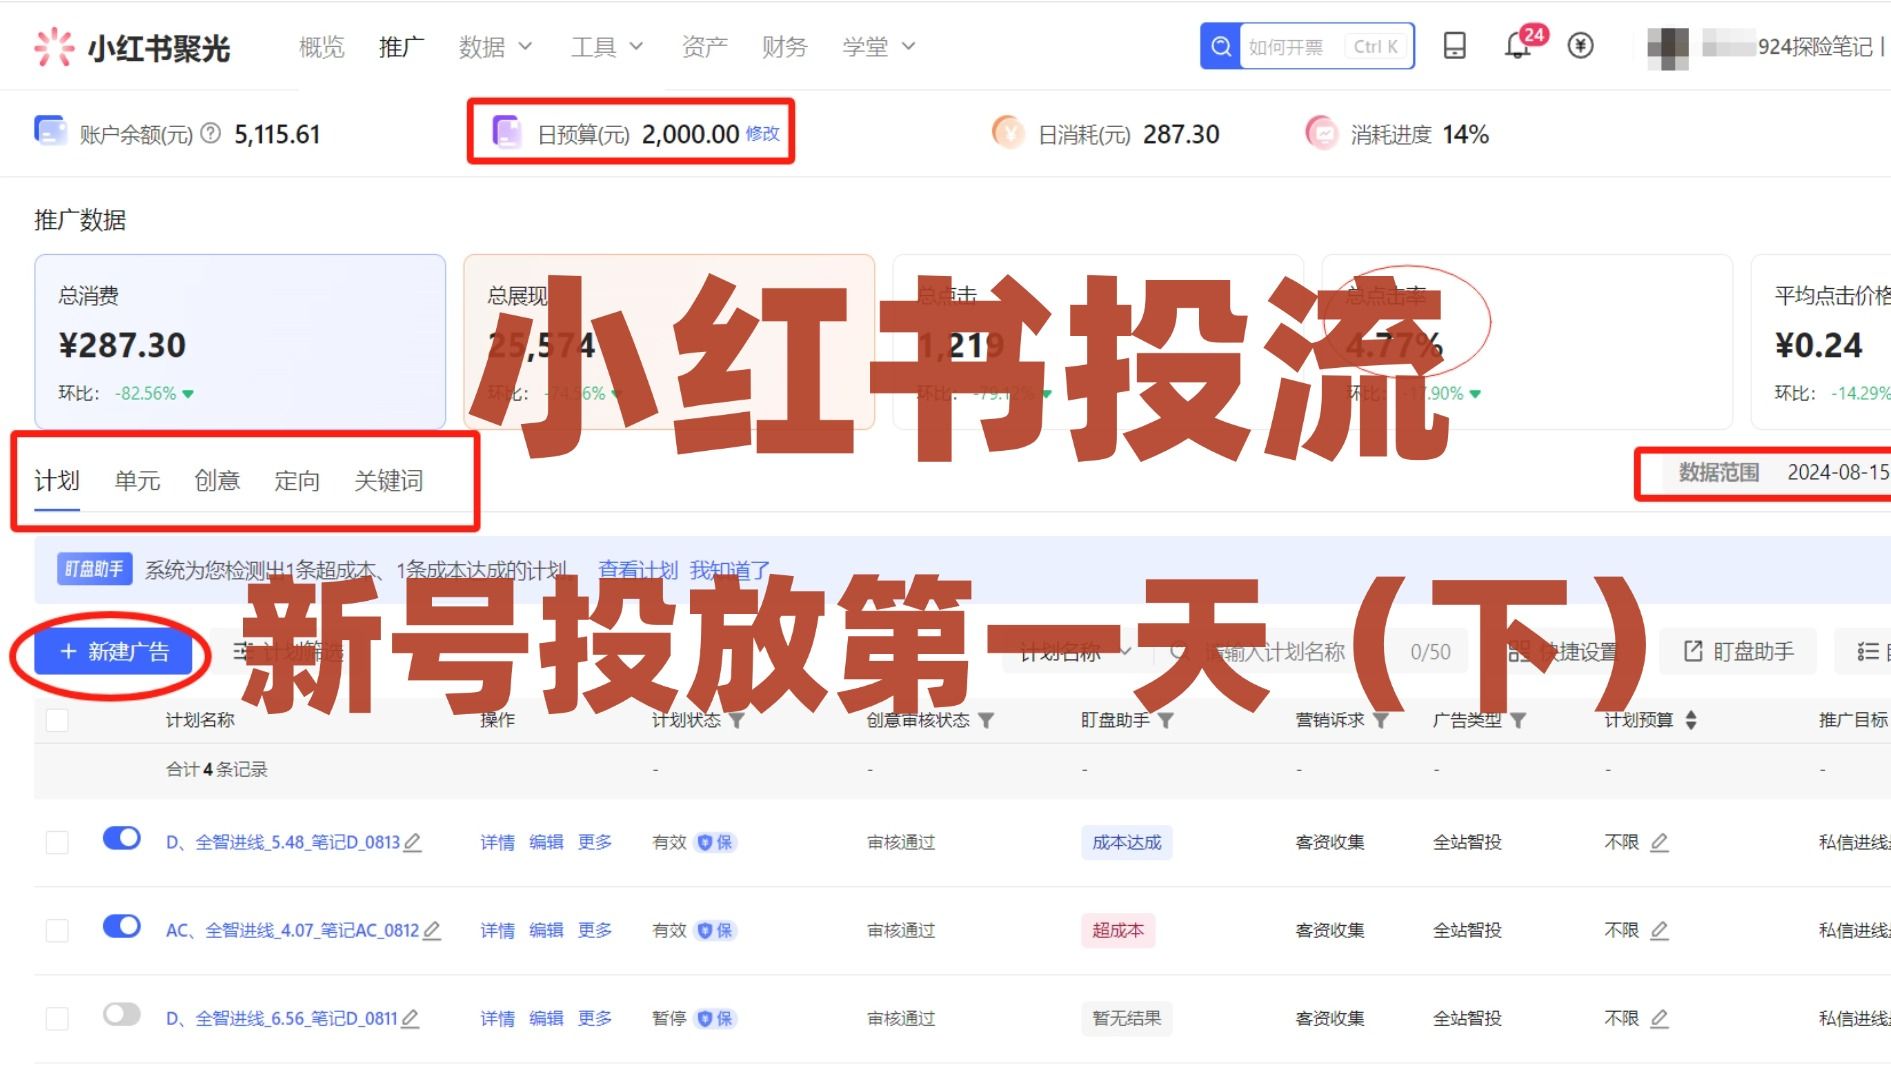Open 推广 in top navigation
Screen dimensions: 1891x1080
401,47
